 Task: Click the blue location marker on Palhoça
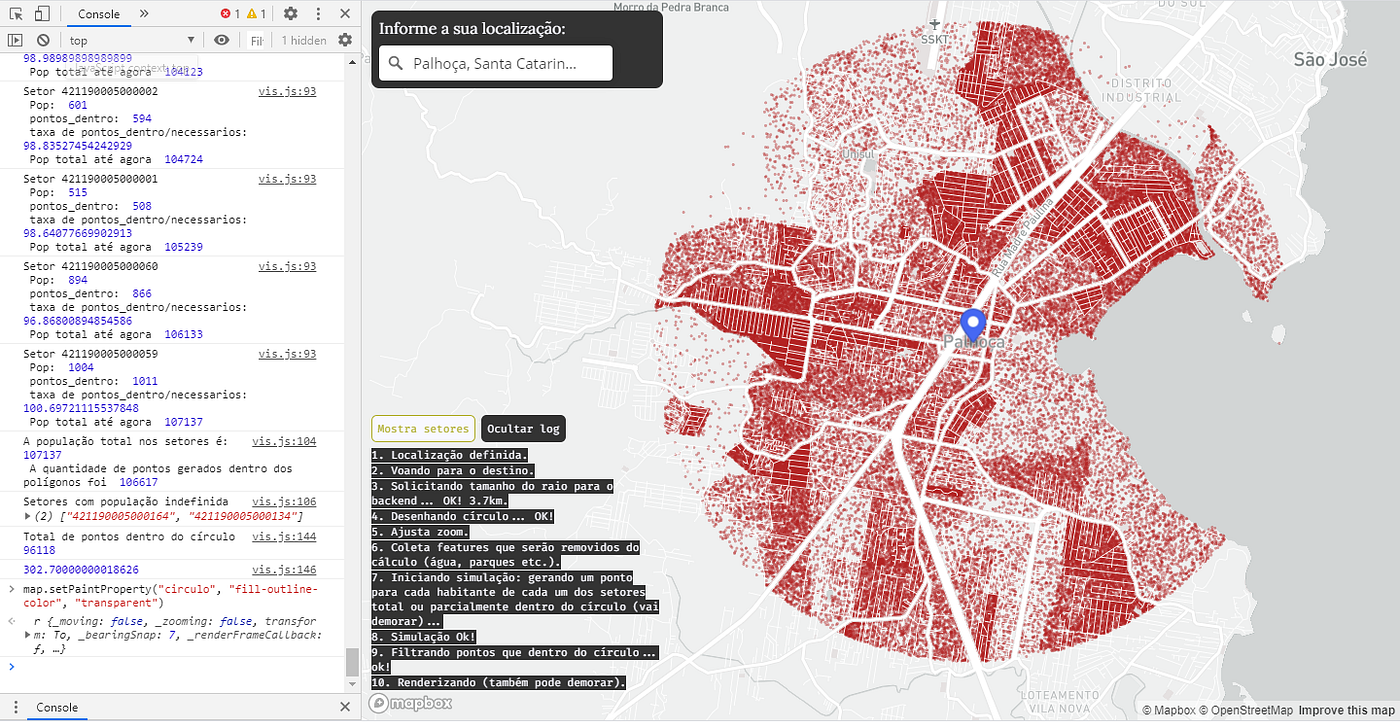click(x=972, y=327)
